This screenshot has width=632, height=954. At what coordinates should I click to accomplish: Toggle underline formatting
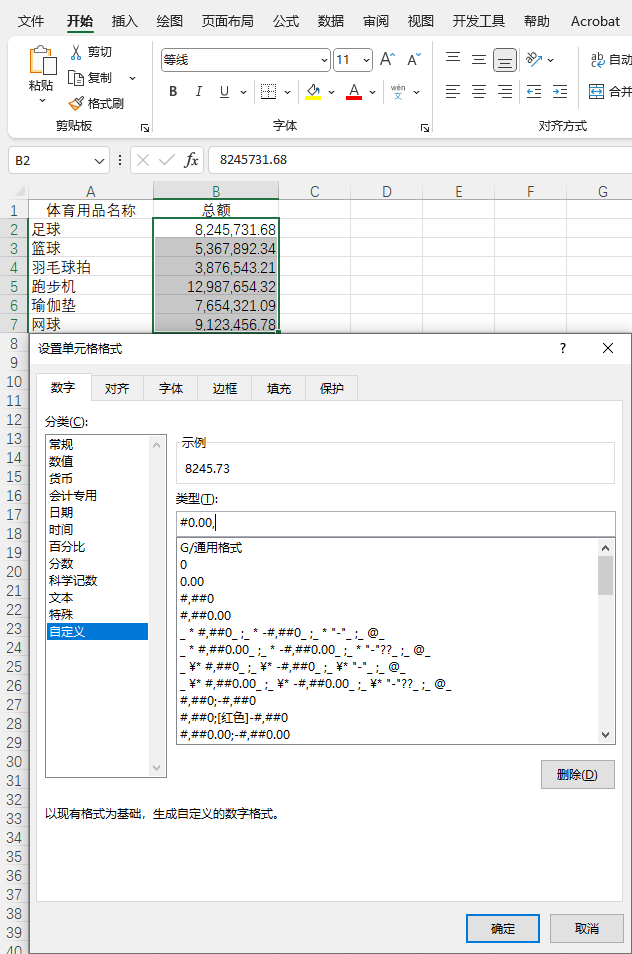tap(224, 91)
